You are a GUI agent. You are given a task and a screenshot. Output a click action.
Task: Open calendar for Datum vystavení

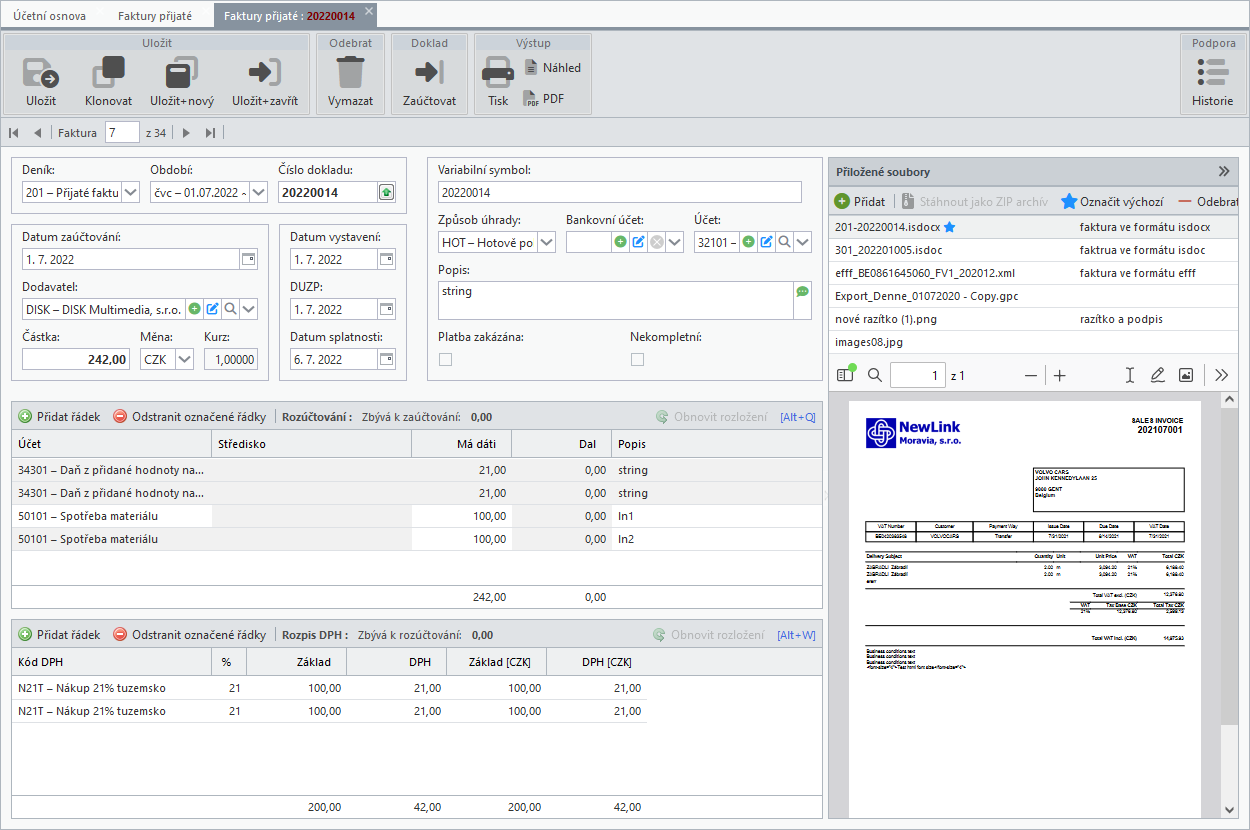tap(386, 259)
